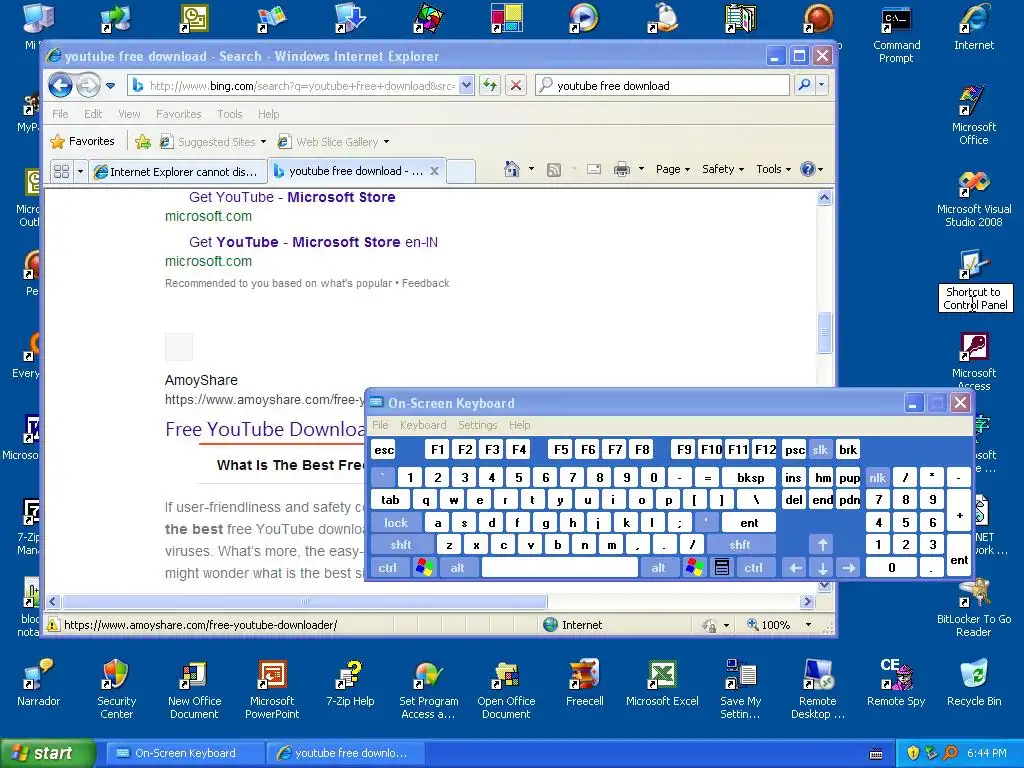Select BitLocker To Go Reader icon

coord(974,609)
